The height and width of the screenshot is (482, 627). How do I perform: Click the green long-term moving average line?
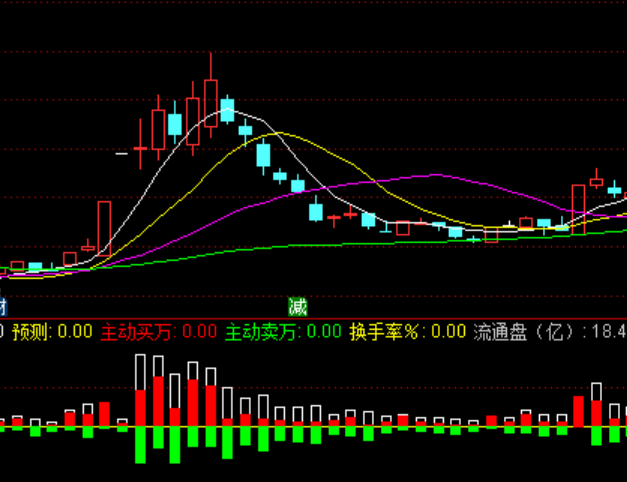[300, 245]
